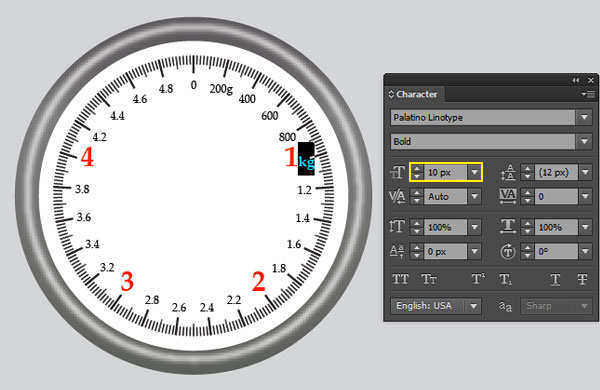Click the red number 2 on dial
600x390 pixels.
259,282
